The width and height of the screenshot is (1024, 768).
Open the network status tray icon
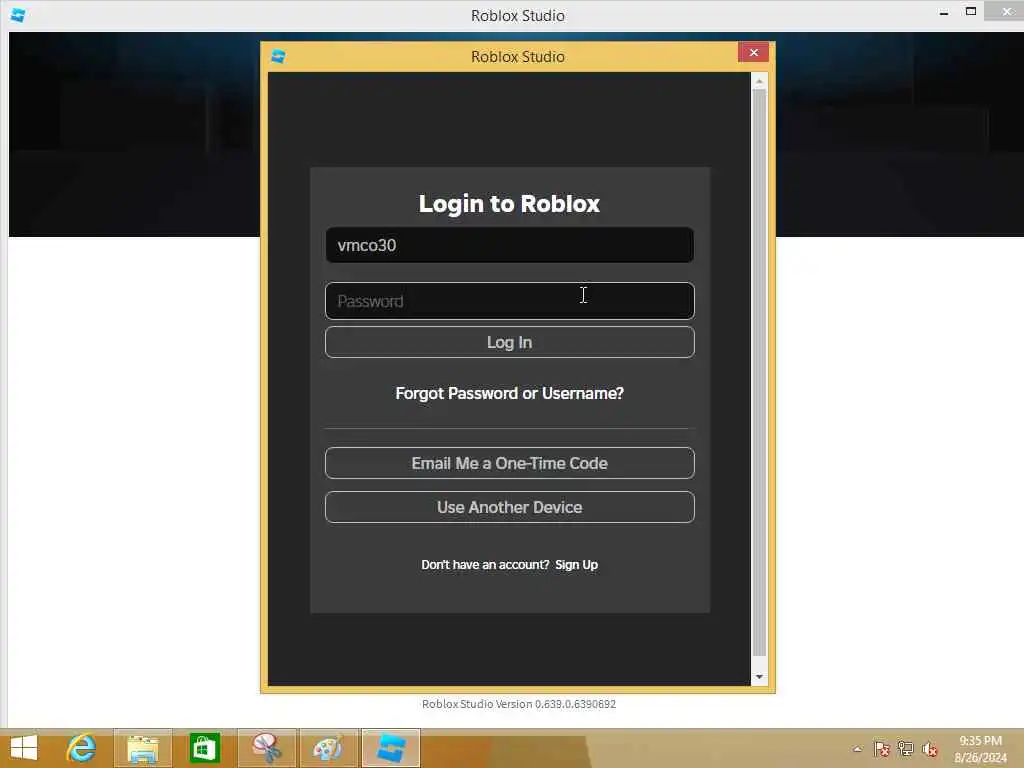click(906, 749)
